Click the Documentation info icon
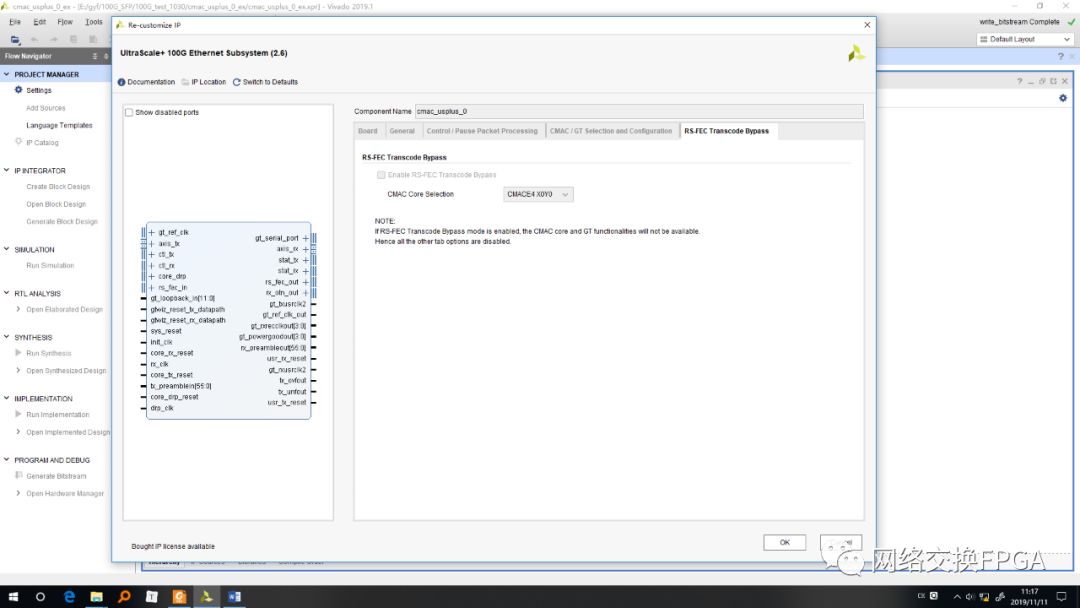 pyautogui.click(x=121, y=82)
